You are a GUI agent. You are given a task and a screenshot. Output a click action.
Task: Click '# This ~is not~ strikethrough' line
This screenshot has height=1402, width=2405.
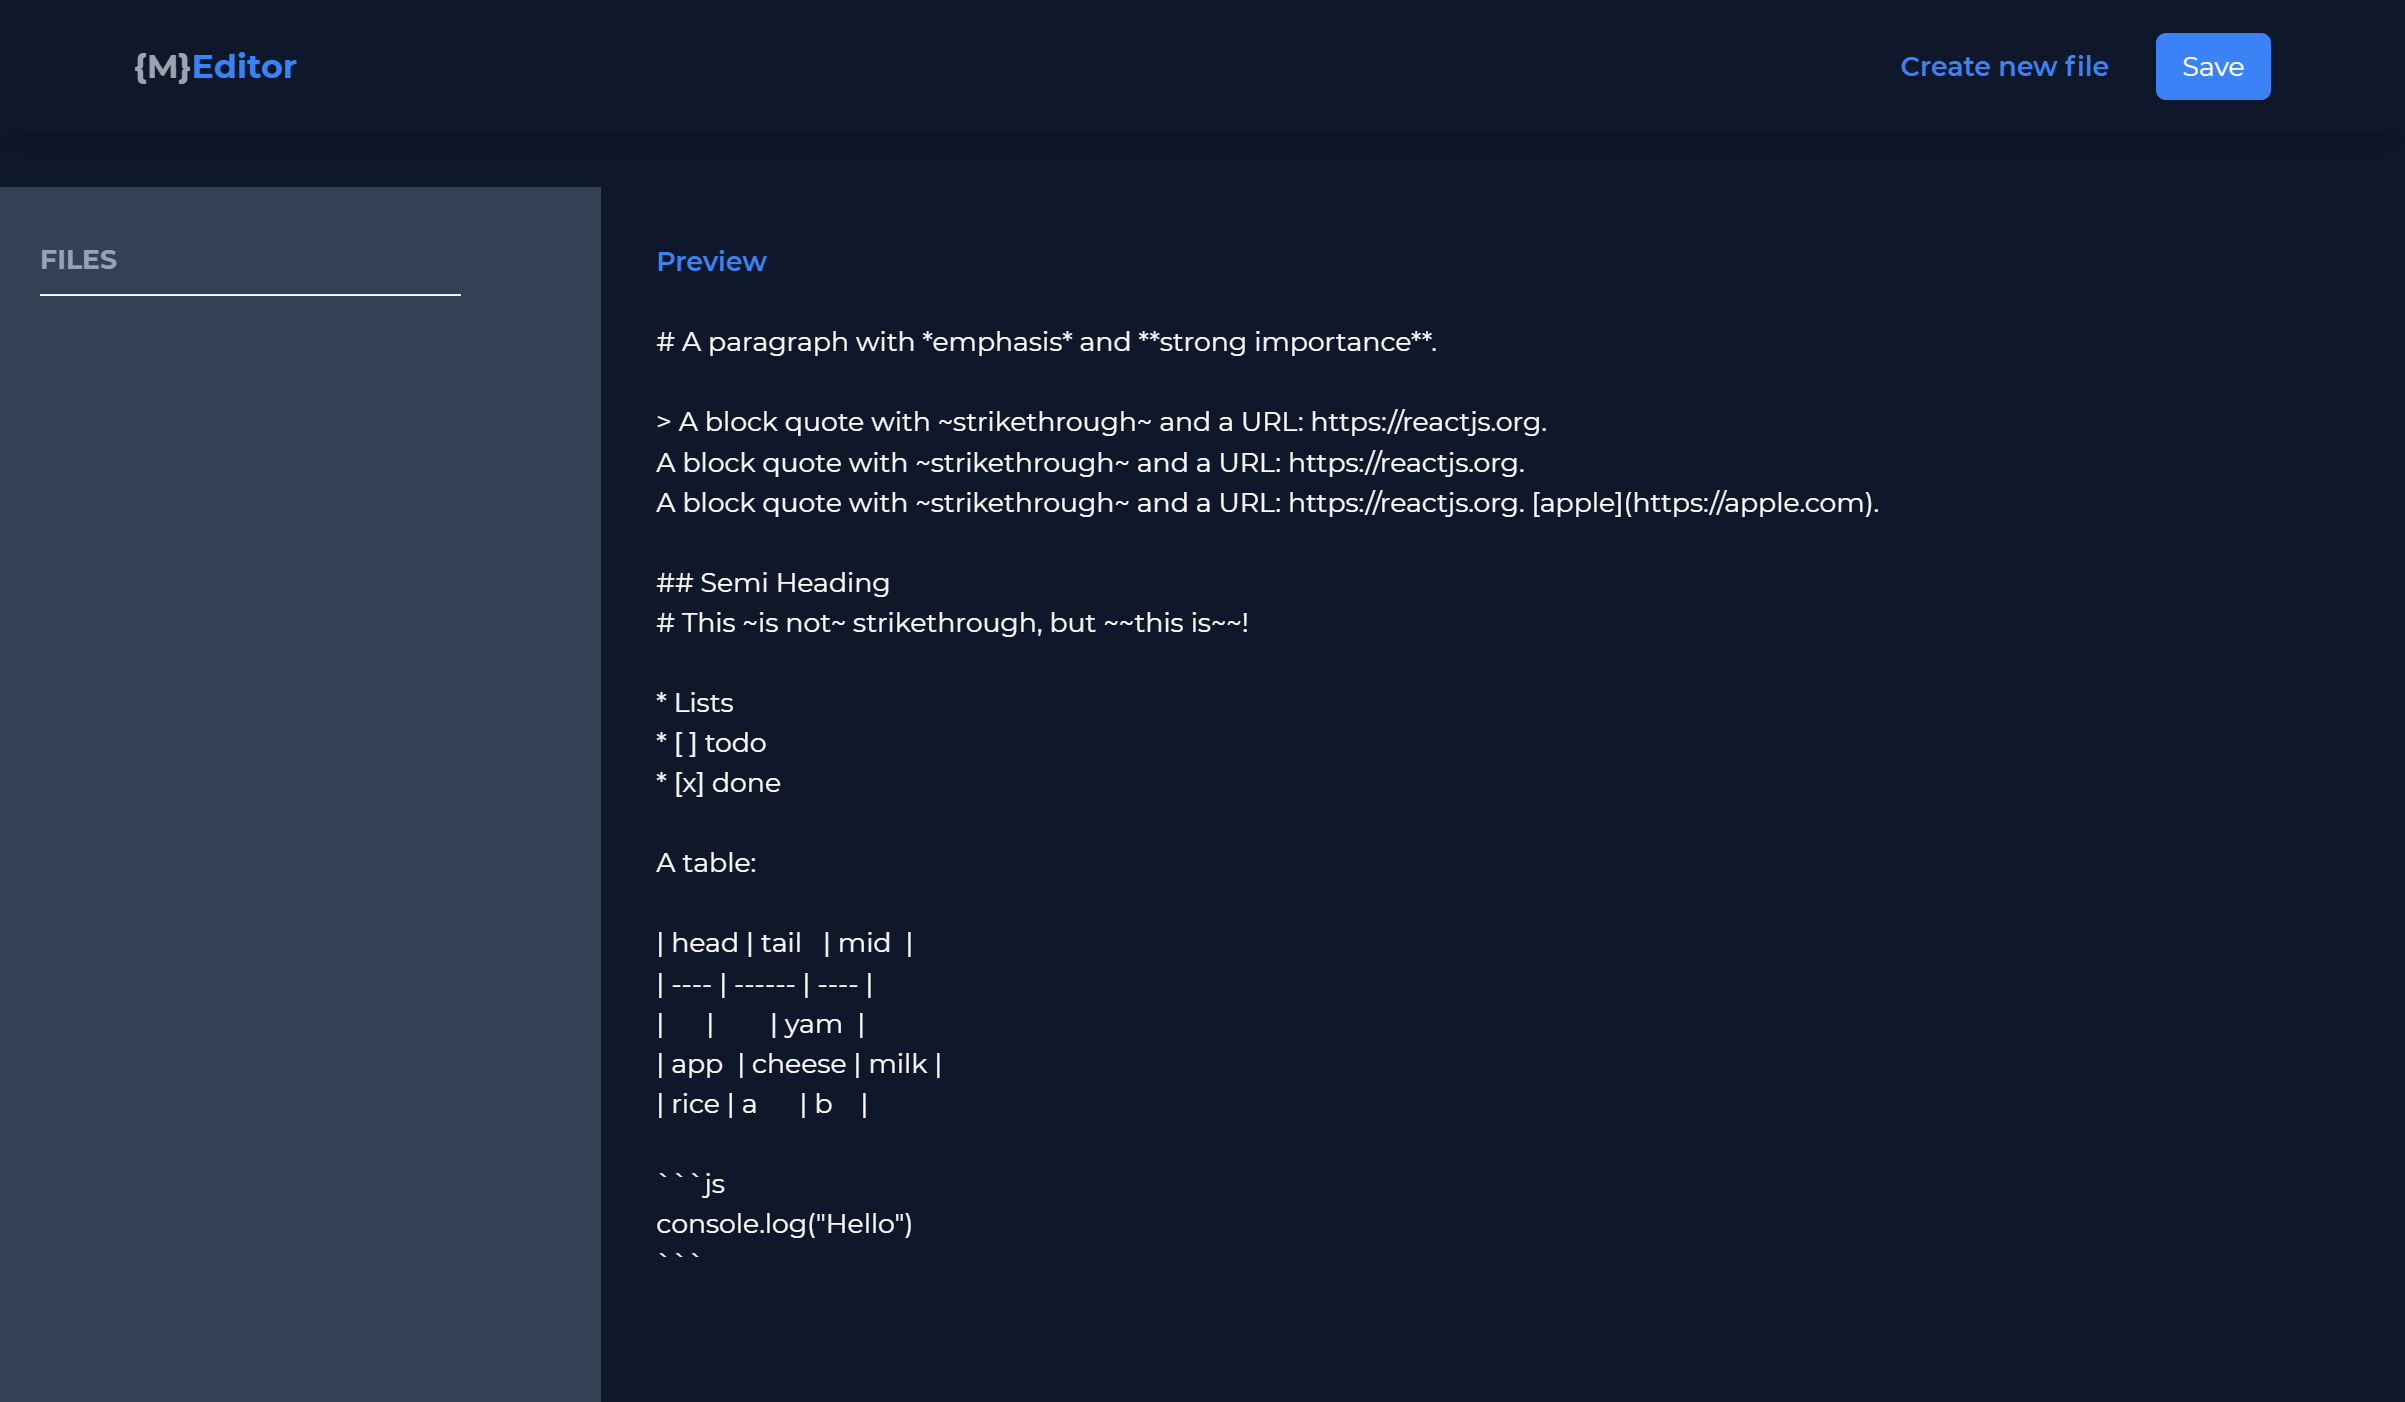click(952, 622)
